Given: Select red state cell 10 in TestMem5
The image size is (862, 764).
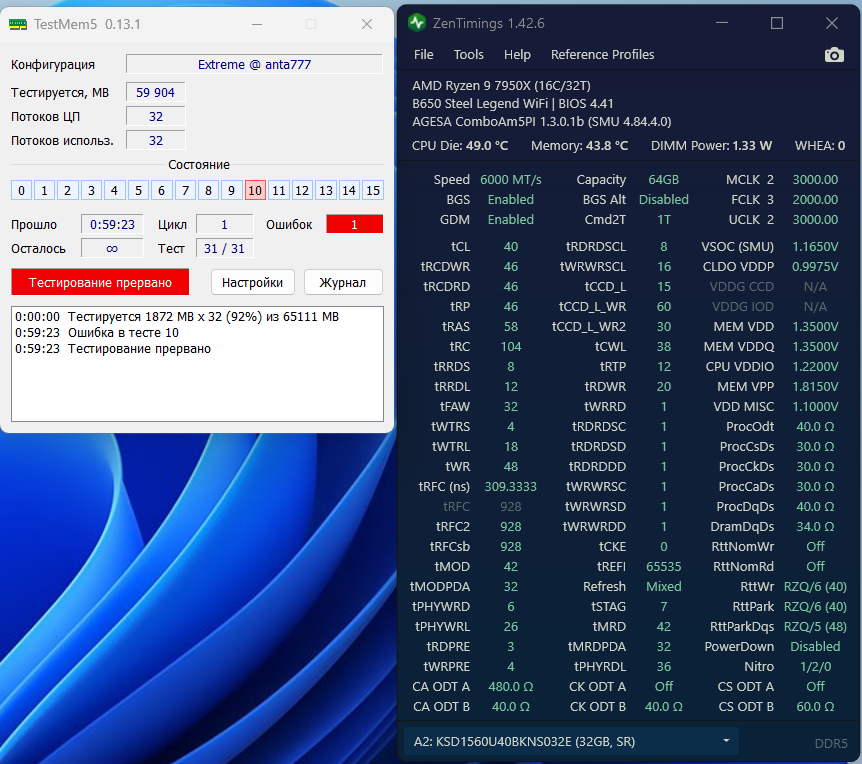Looking at the screenshot, I should [255, 191].
